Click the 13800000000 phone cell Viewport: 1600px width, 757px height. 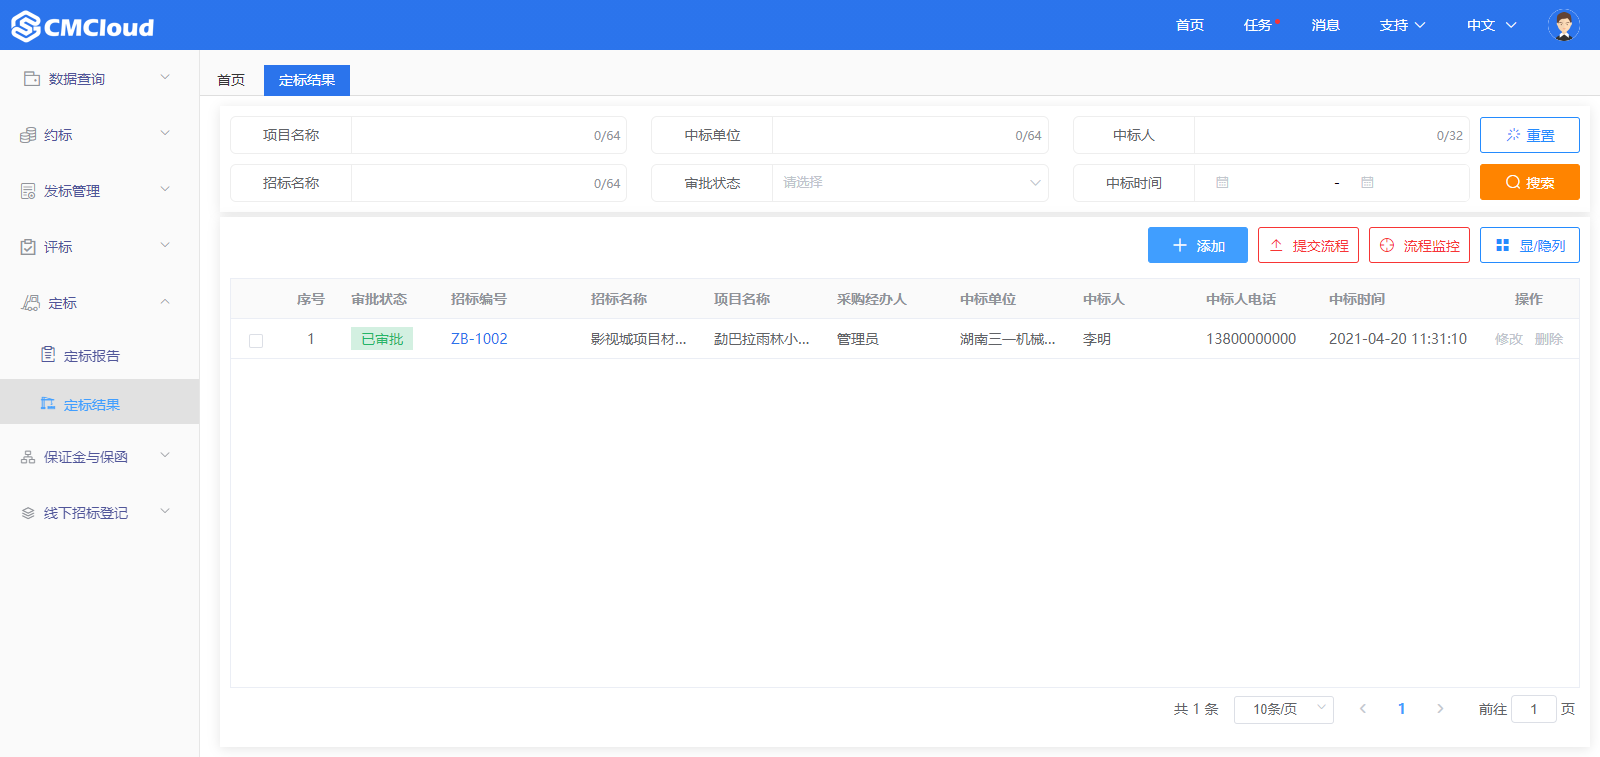tap(1251, 339)
